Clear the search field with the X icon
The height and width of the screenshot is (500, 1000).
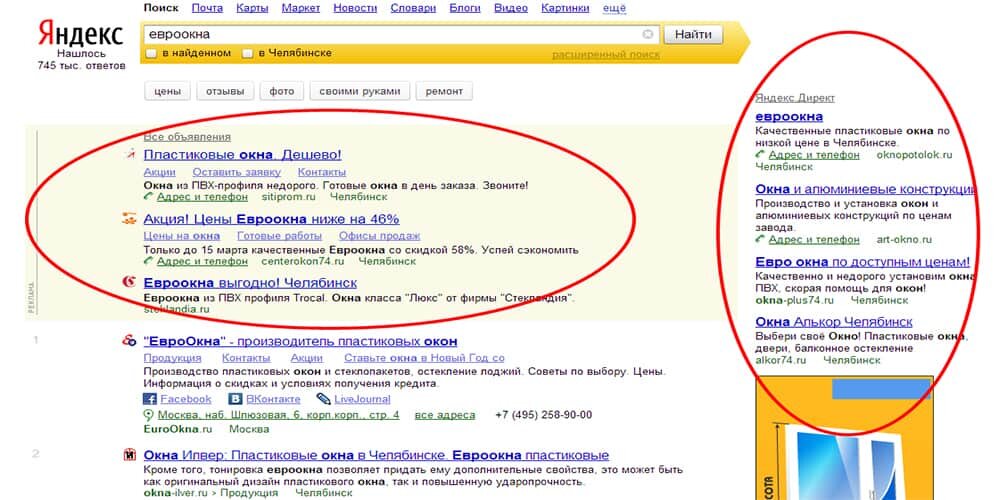[x=647, y=34]
